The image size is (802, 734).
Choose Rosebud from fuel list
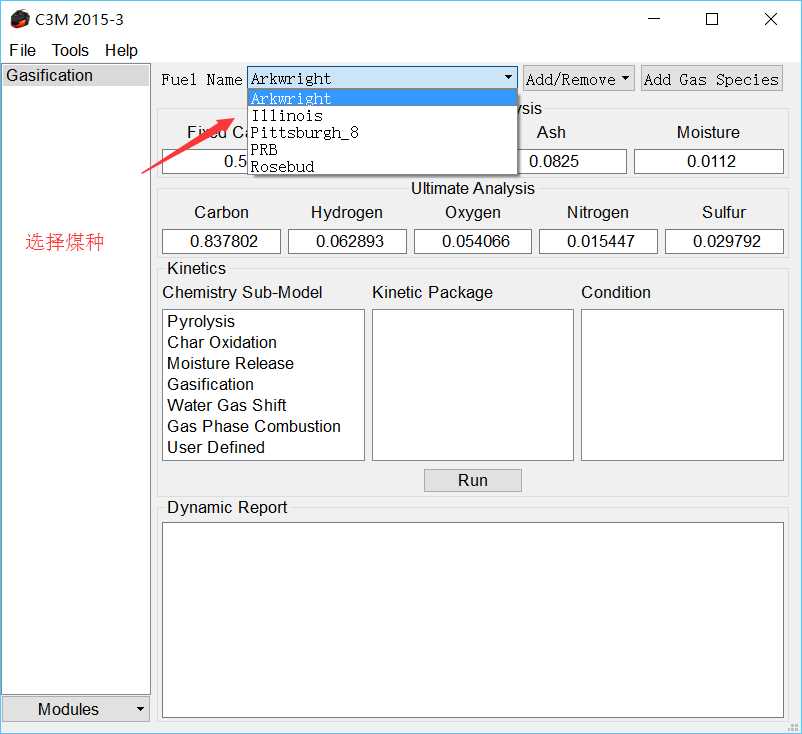[x=382, y=166]
